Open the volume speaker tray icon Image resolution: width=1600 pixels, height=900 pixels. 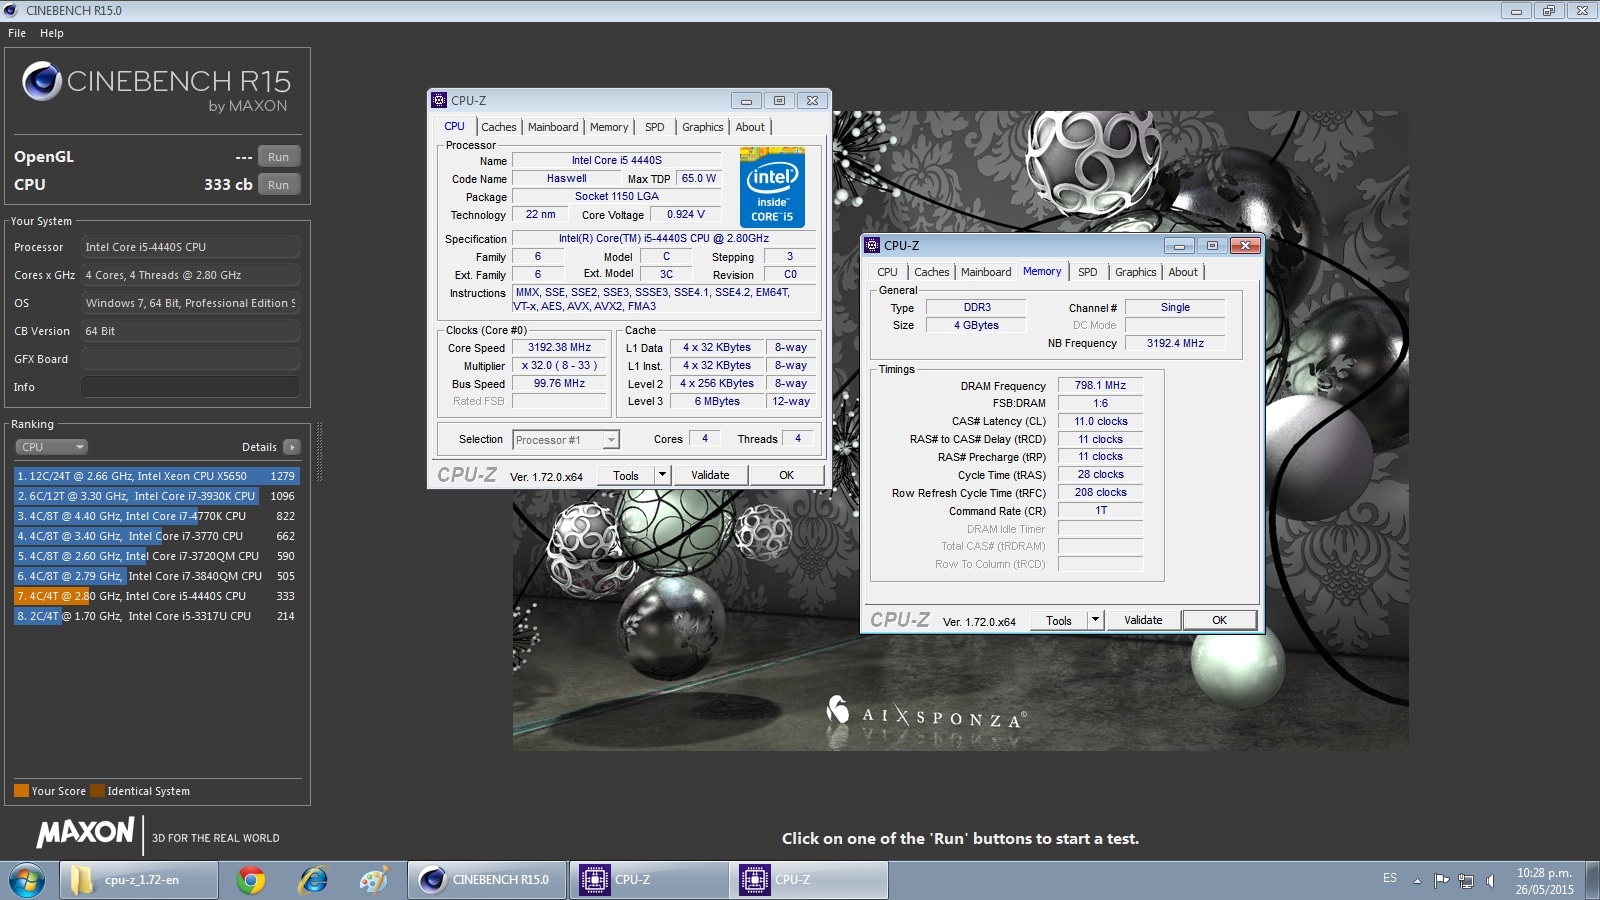pyautogui.click(x=1490, y=881)
